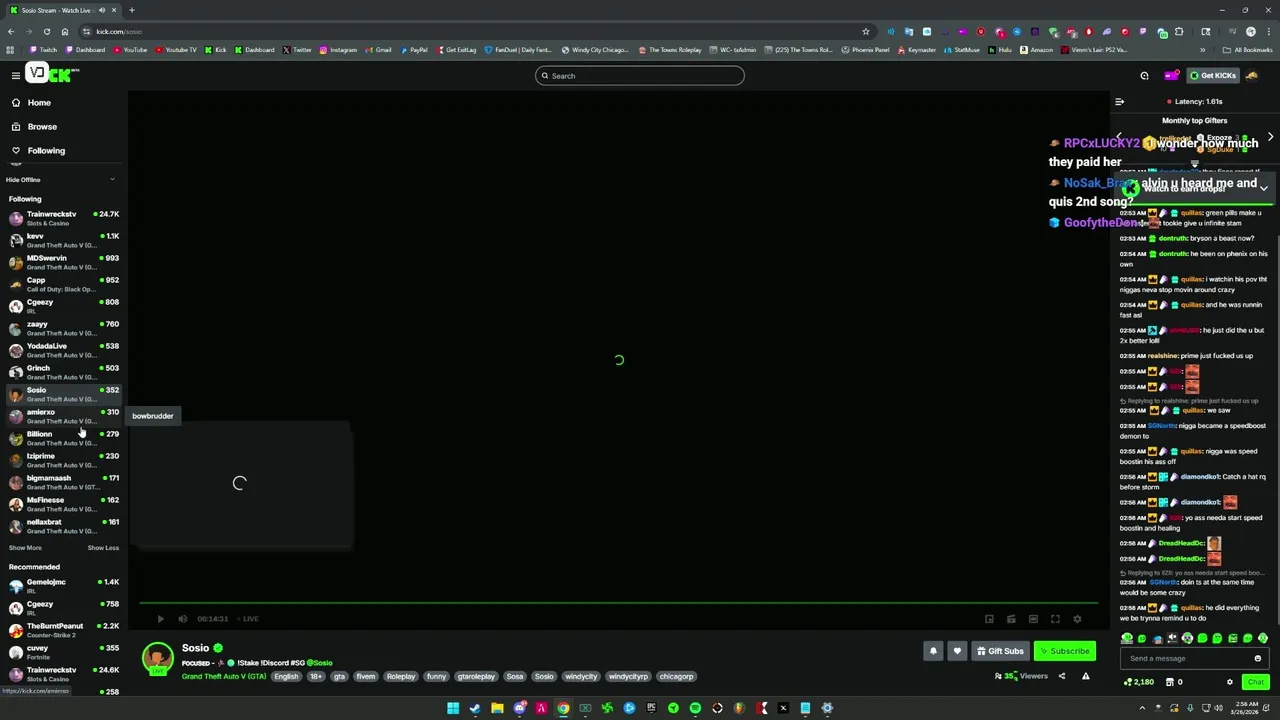Open bigmanaash channel in the sidebar
The height and width of the screenshot is (720, 1280).
(x=63, y=481)
